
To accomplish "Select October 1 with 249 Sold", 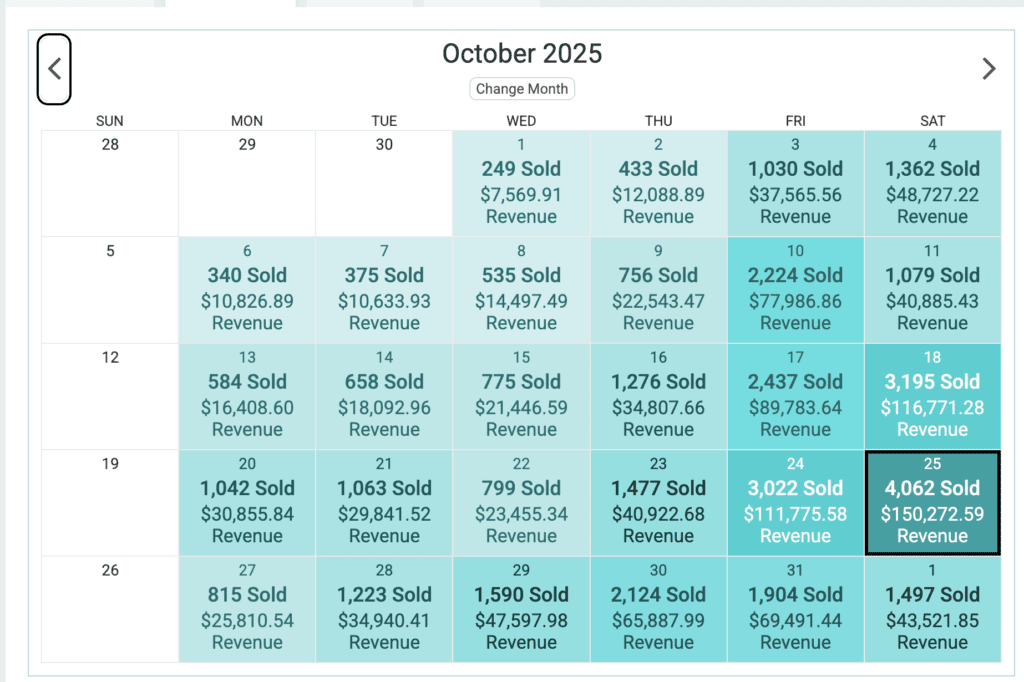I will point(521,183).
